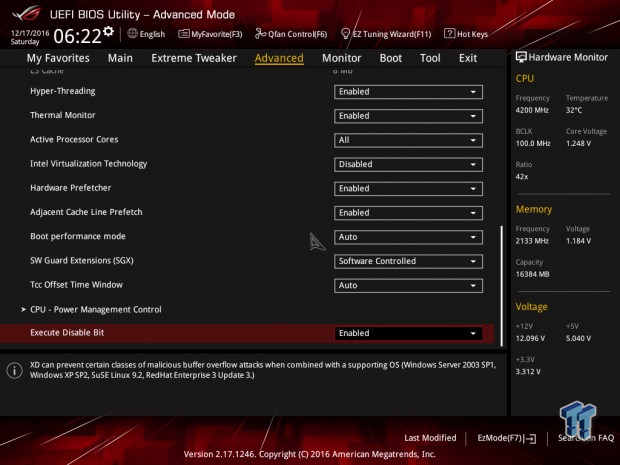The image size is (620, 465).
Task: Click Last Modified at the bottom
Action: 430,438
